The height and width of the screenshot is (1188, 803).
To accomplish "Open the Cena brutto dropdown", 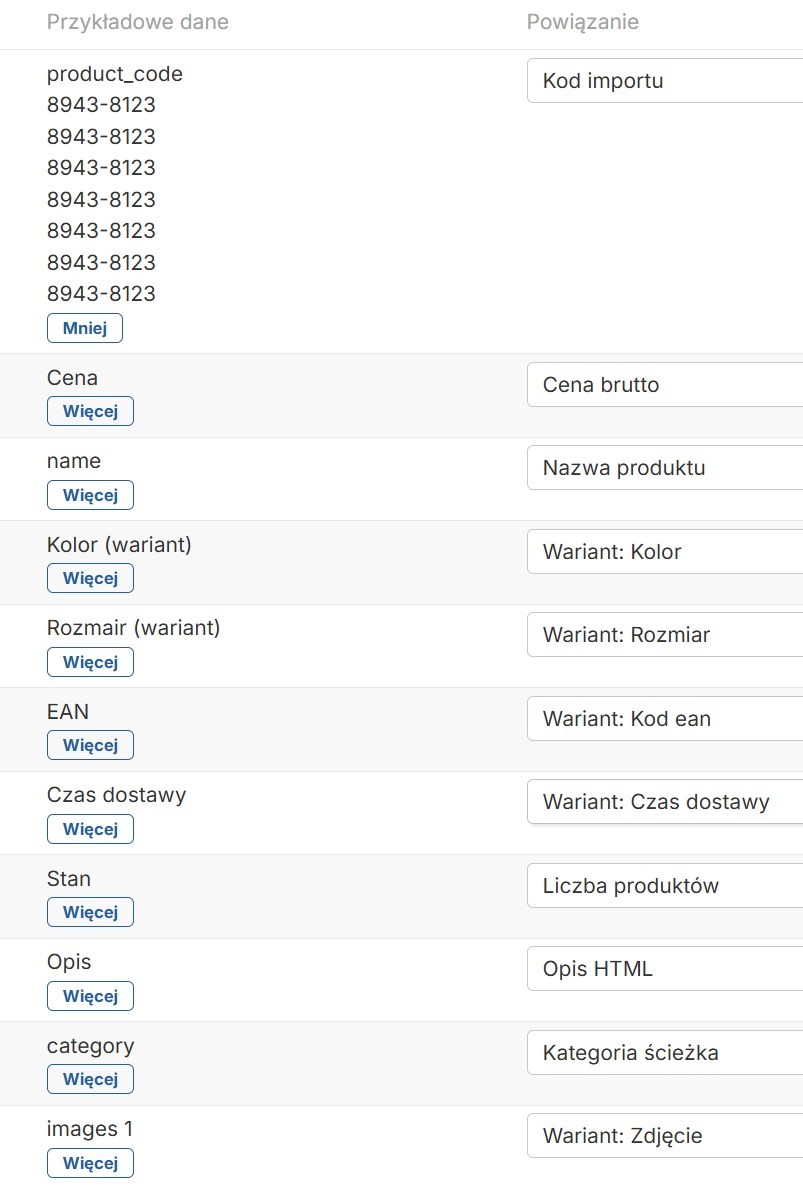I will pyautogui.click(x=665, y=385).
